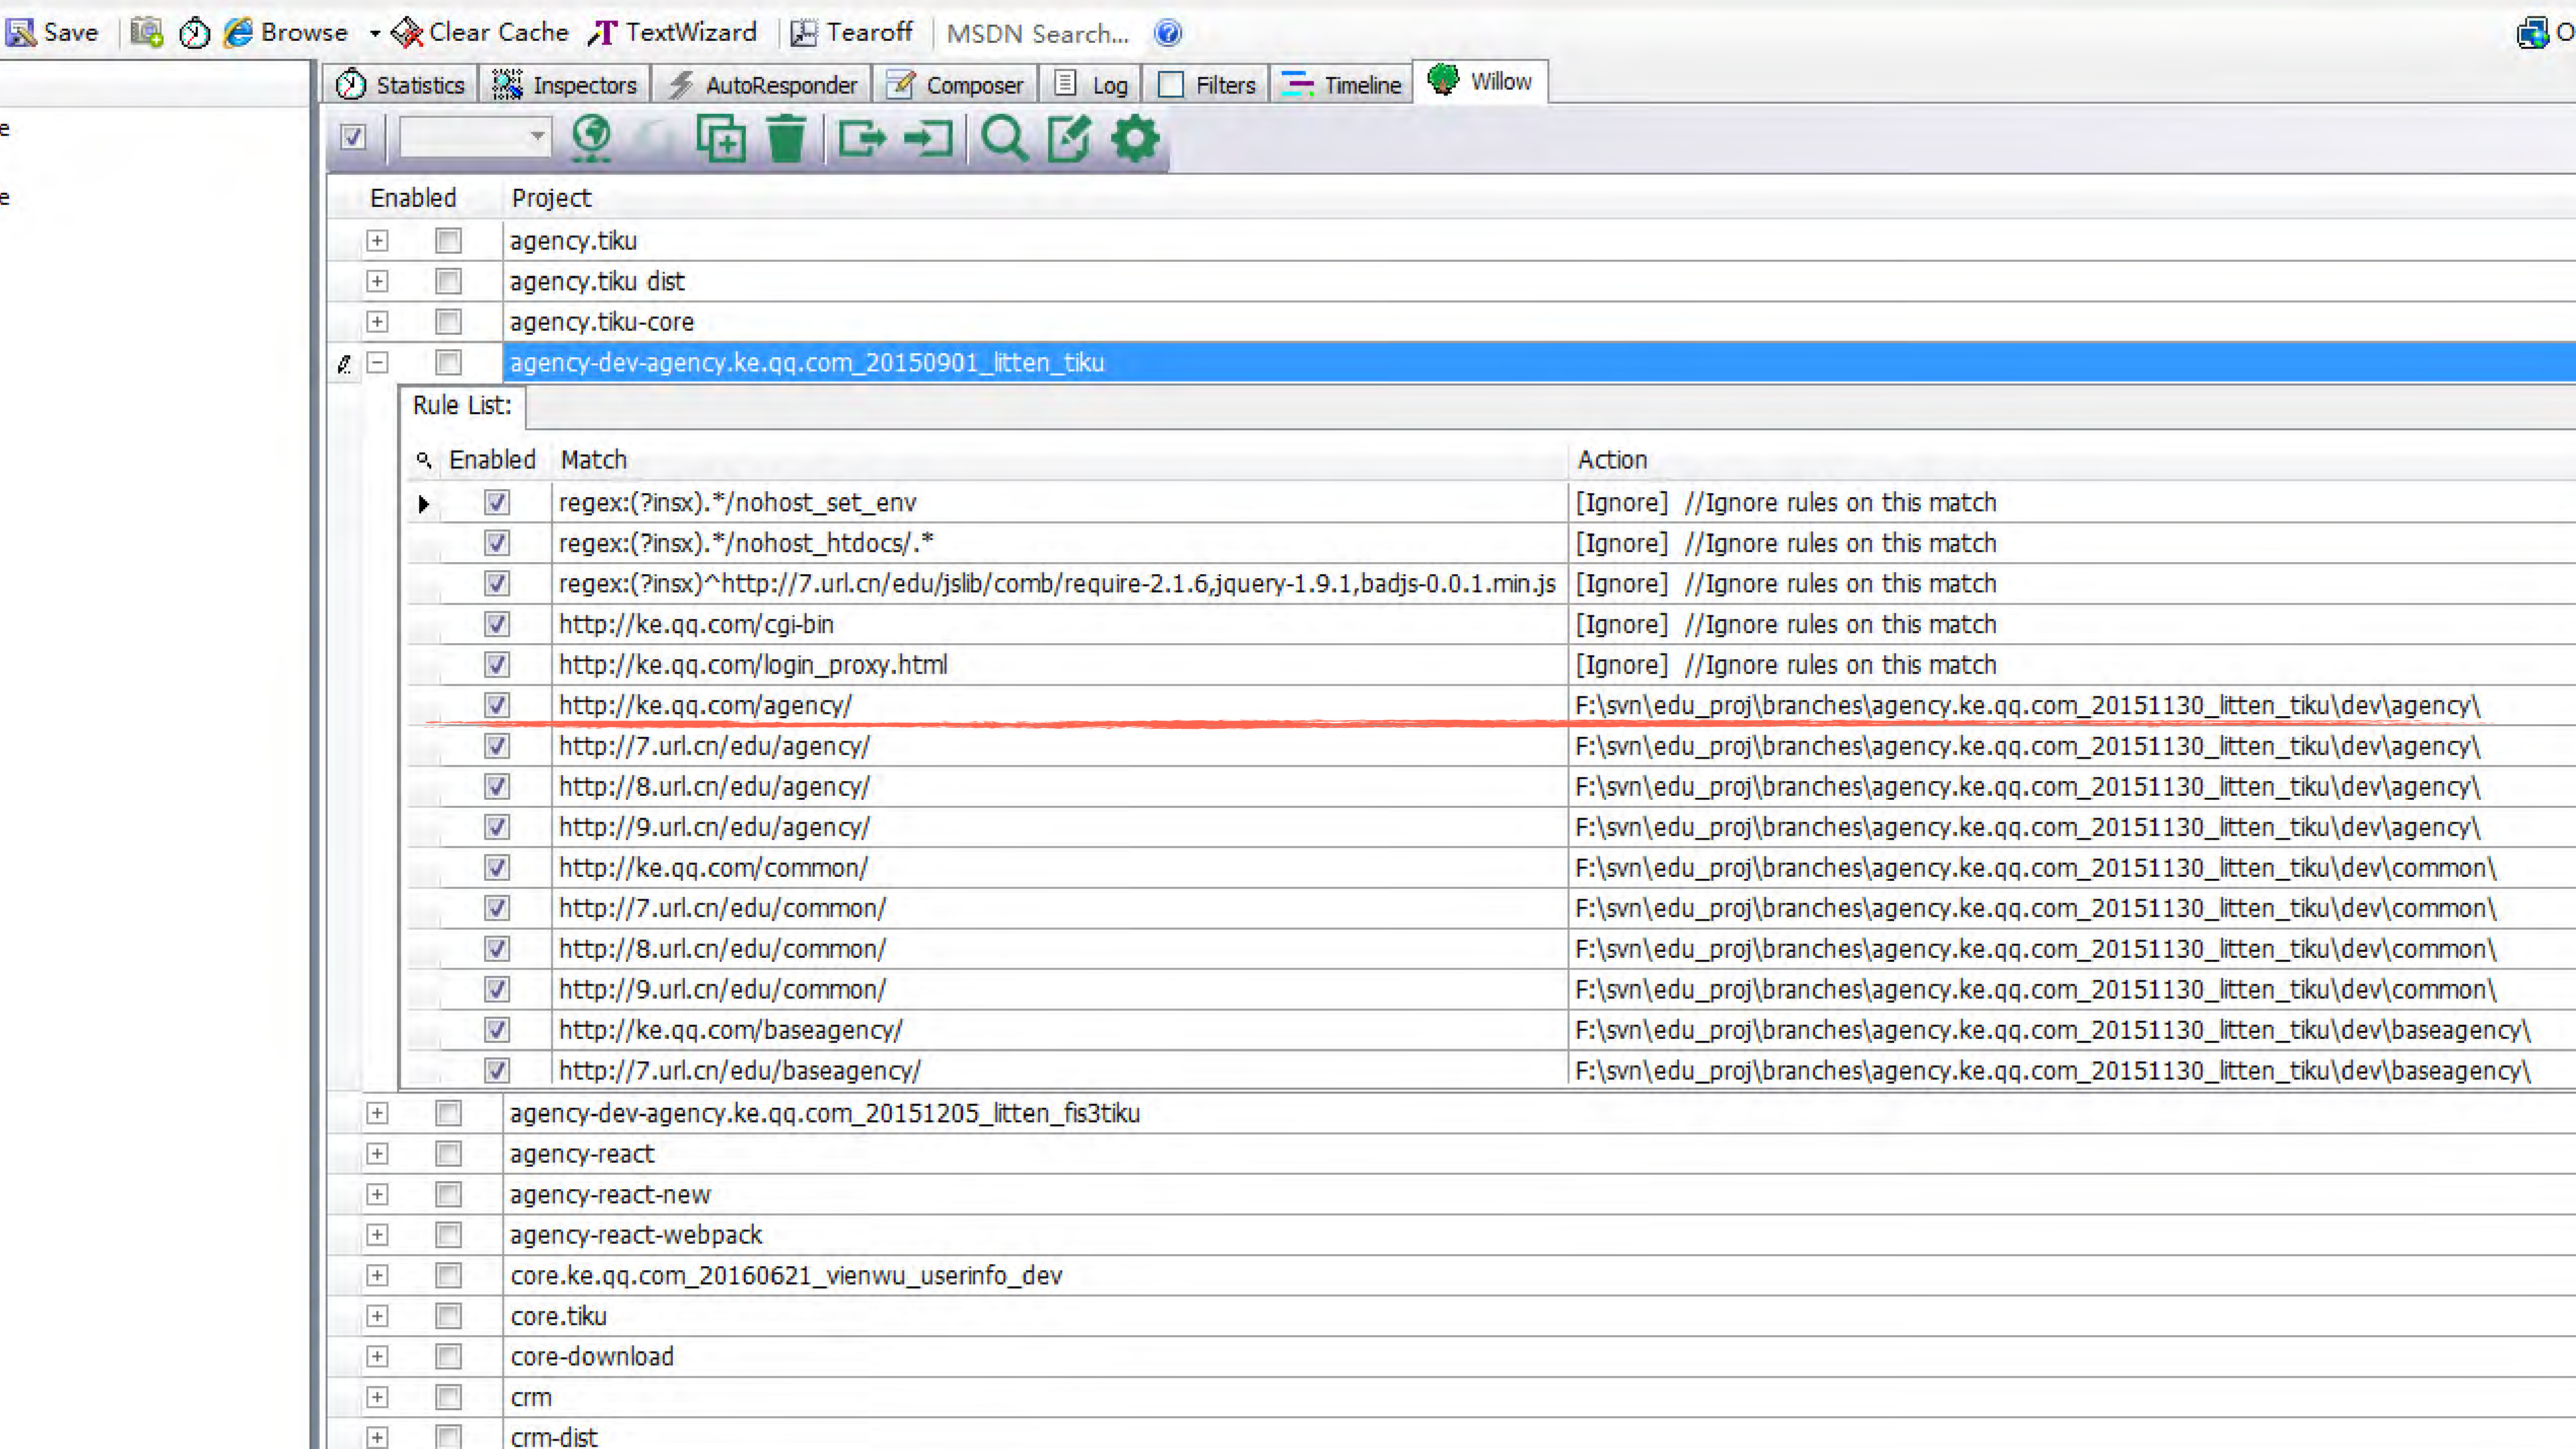Image resolution: width=2576 pixels, height=1449 pixels.
Task: Uncheck the http://7.url.cn/edu/common/ rule
Action: click(496, 908)
